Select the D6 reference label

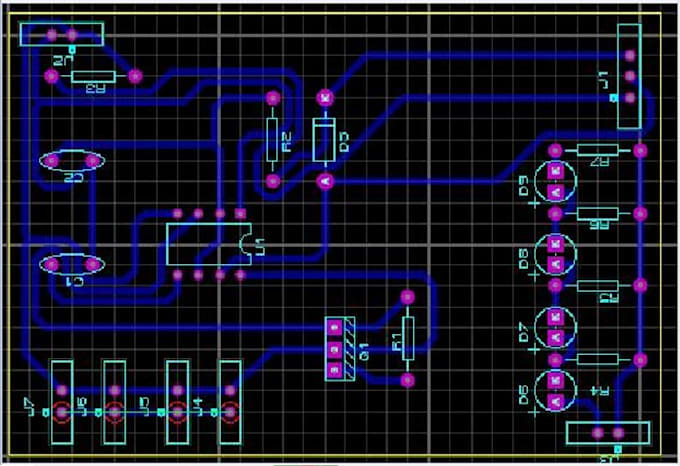click(524, 395)
